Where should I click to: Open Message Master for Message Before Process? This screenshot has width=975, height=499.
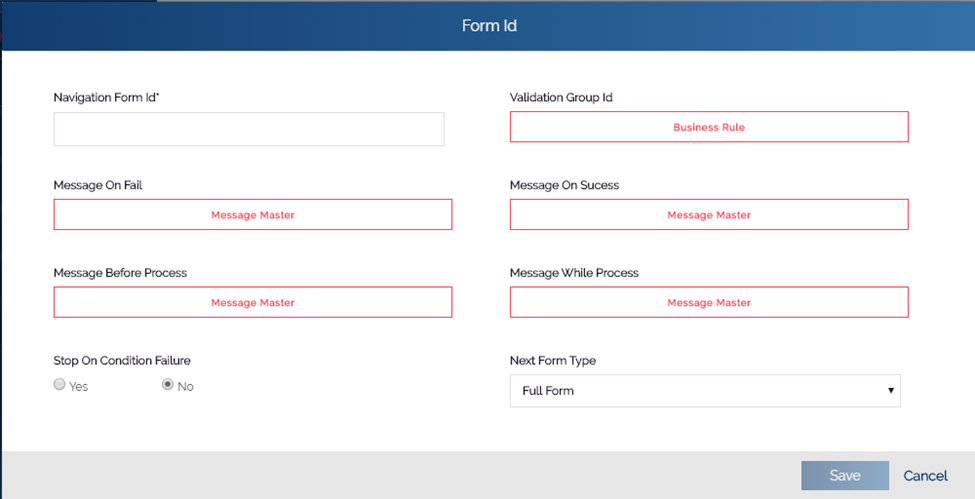252,302
